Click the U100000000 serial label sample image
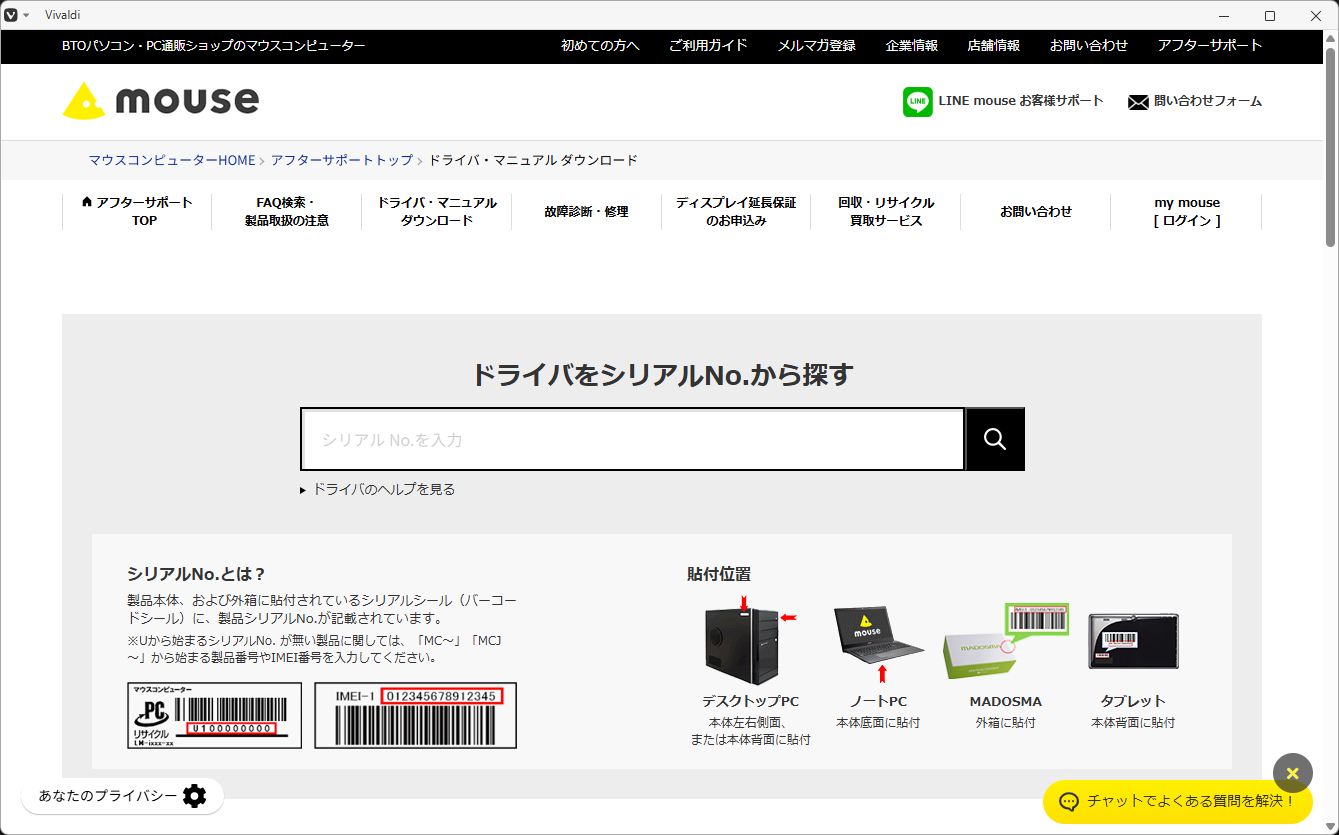The width and height of the screenshot is (1339, 835). point(214,715)
